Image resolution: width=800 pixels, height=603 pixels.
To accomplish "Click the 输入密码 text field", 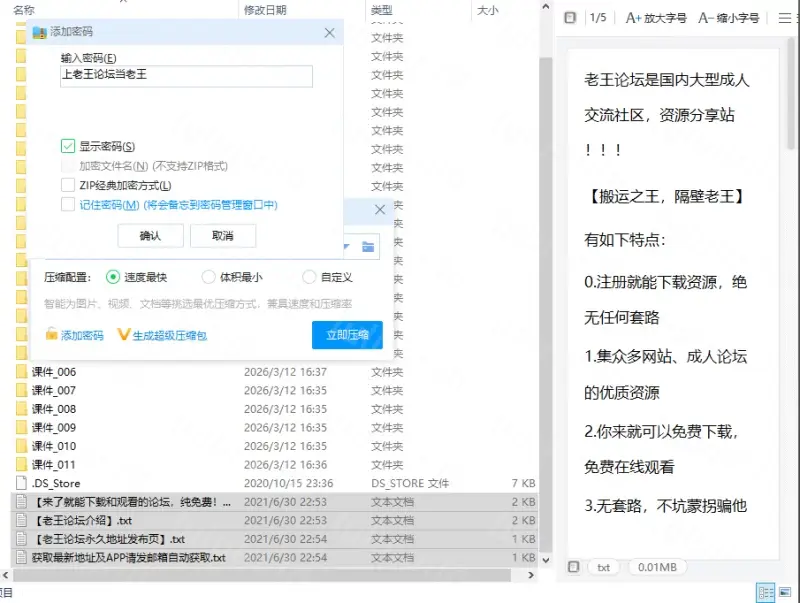I will pos(186,76).
